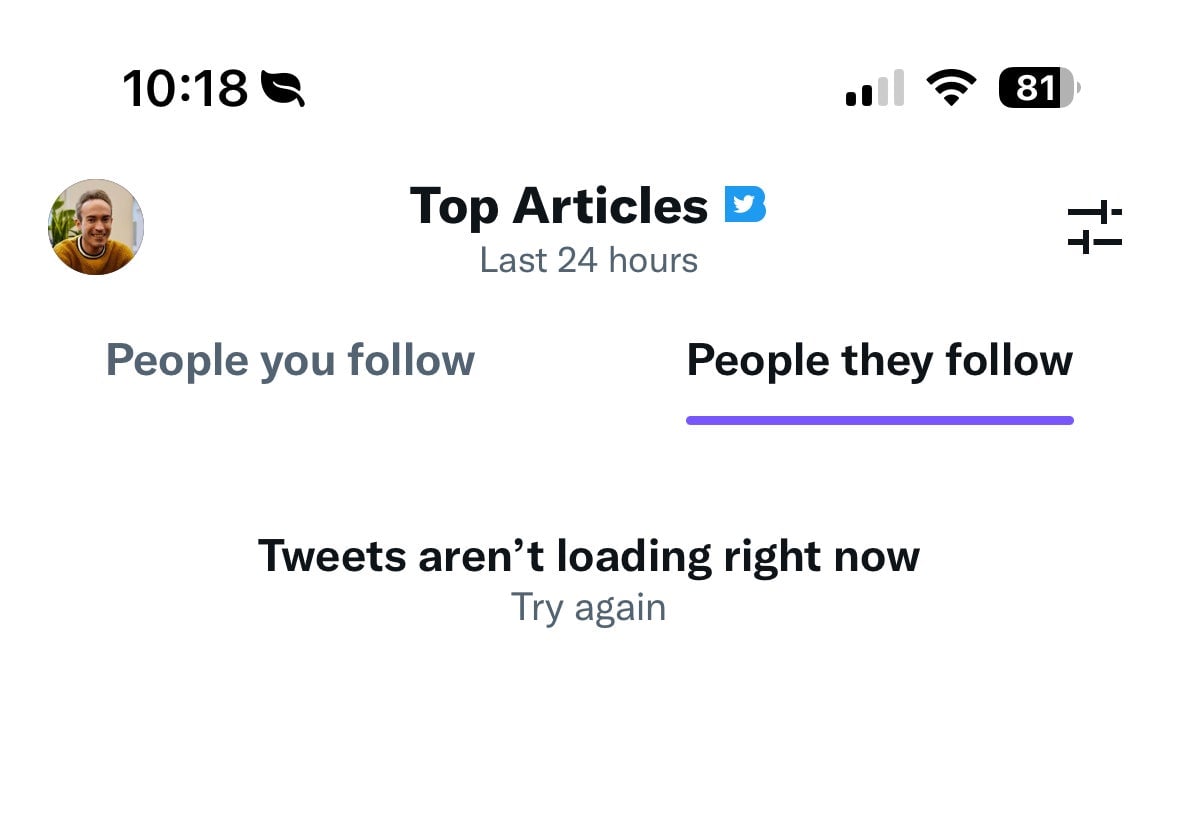Tap the Wi-Fi status icon
Image resolution: width=1179 pixels, height=820 pixels.
pos(951,88)
